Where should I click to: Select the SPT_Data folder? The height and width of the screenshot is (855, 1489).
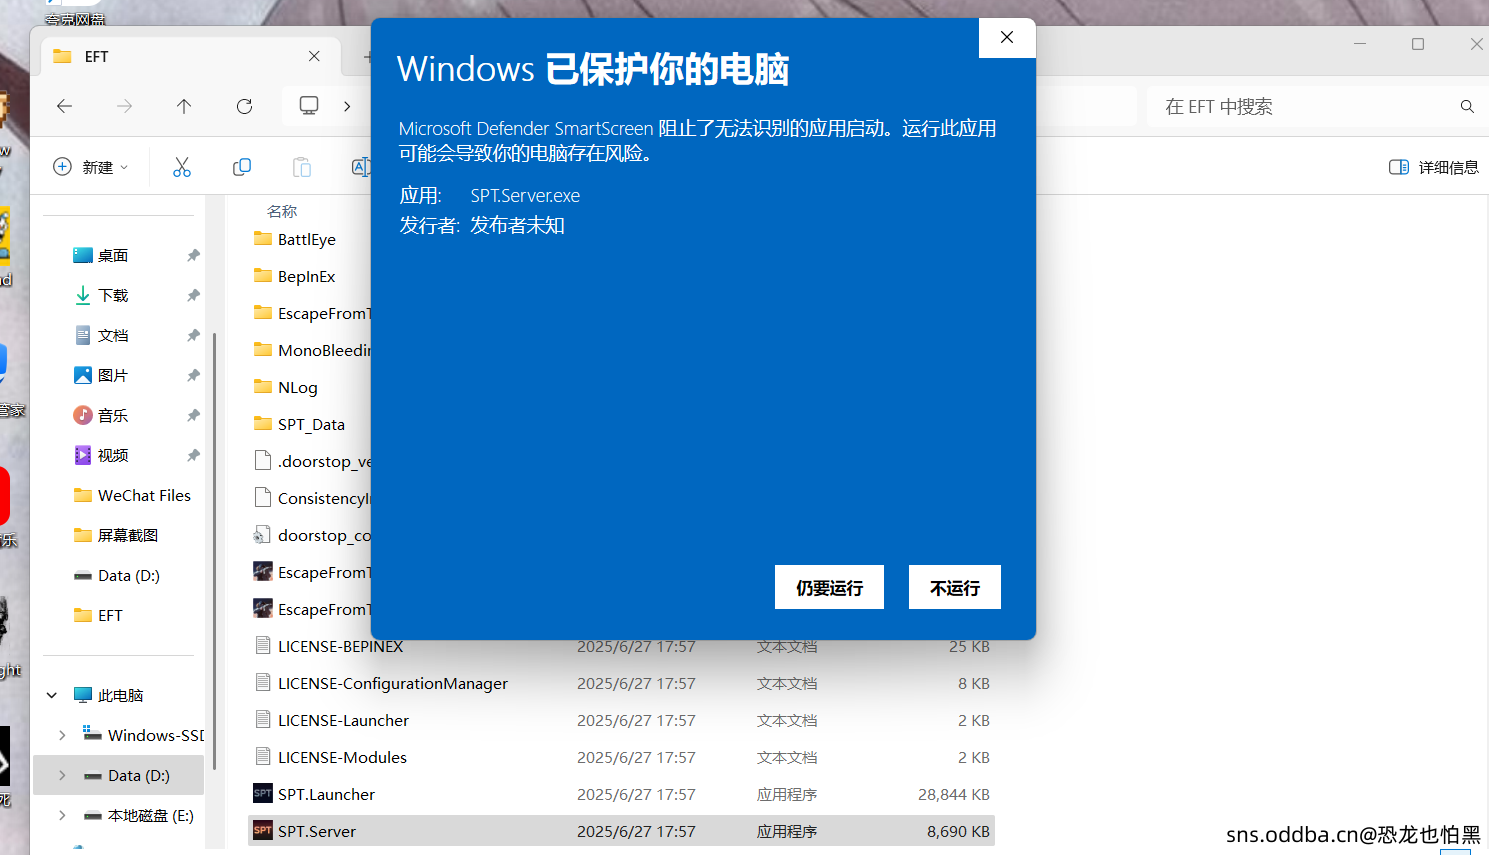[299, 424]
